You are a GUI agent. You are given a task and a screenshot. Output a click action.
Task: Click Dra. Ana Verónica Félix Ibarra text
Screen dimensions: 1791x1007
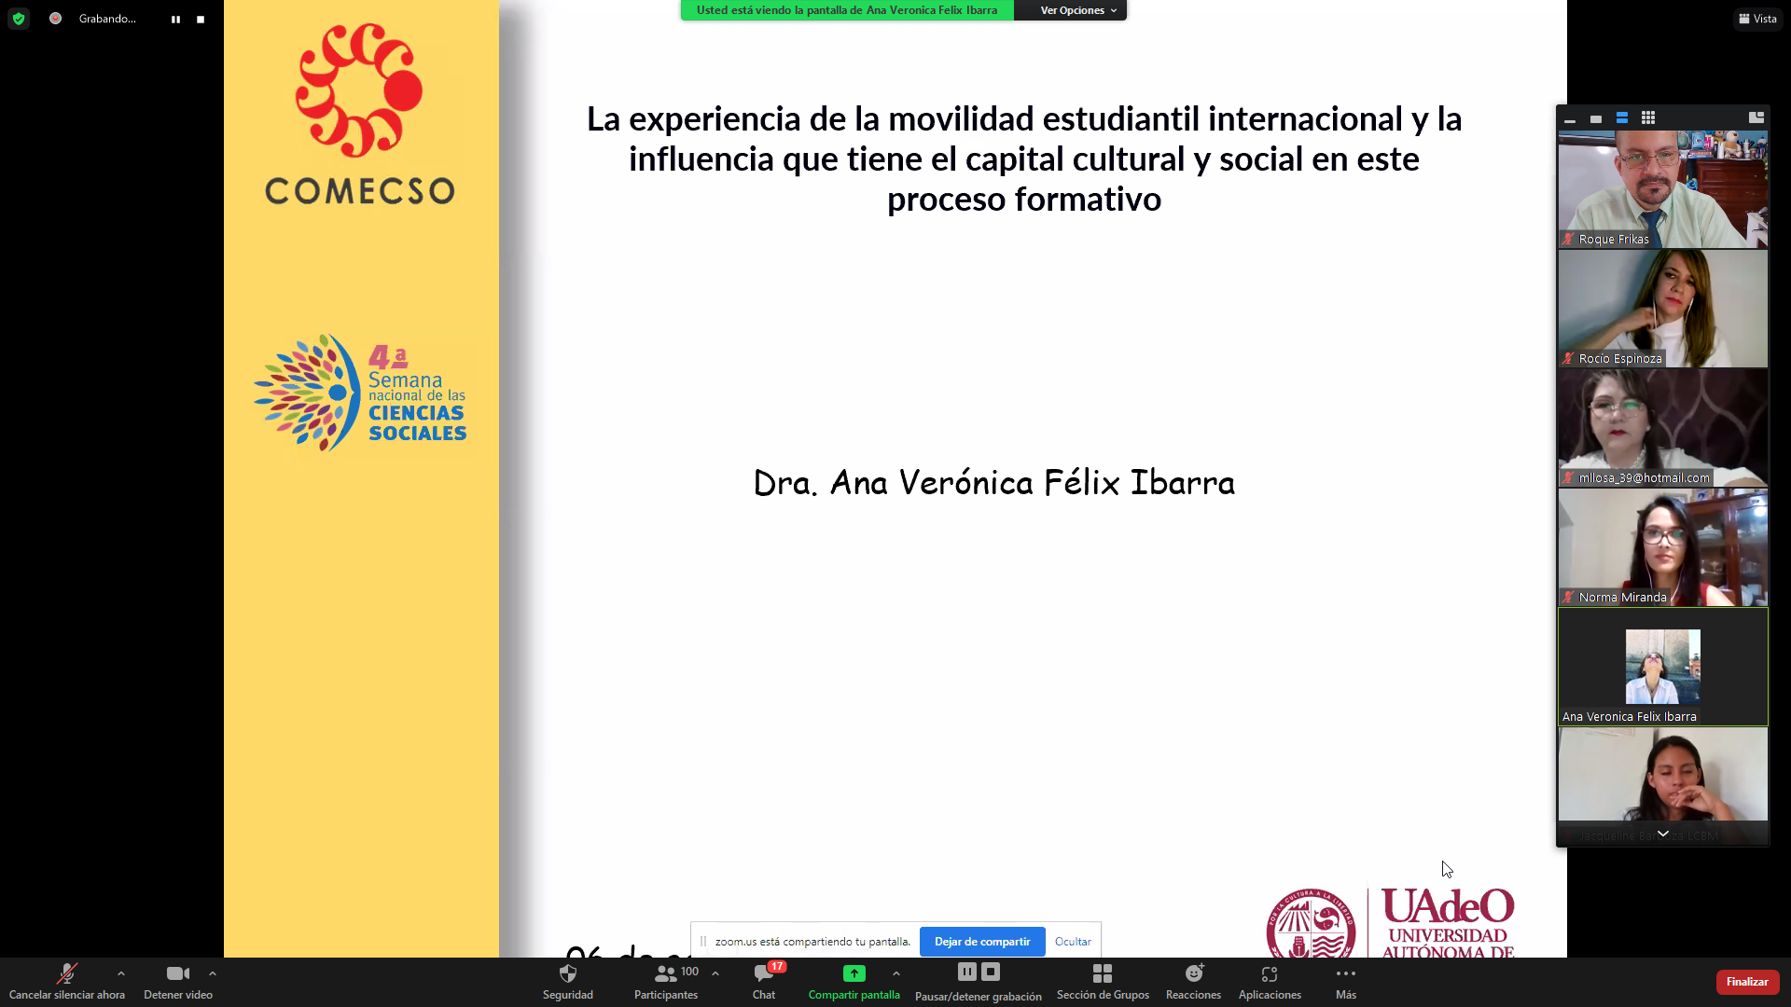click(994, 482)
